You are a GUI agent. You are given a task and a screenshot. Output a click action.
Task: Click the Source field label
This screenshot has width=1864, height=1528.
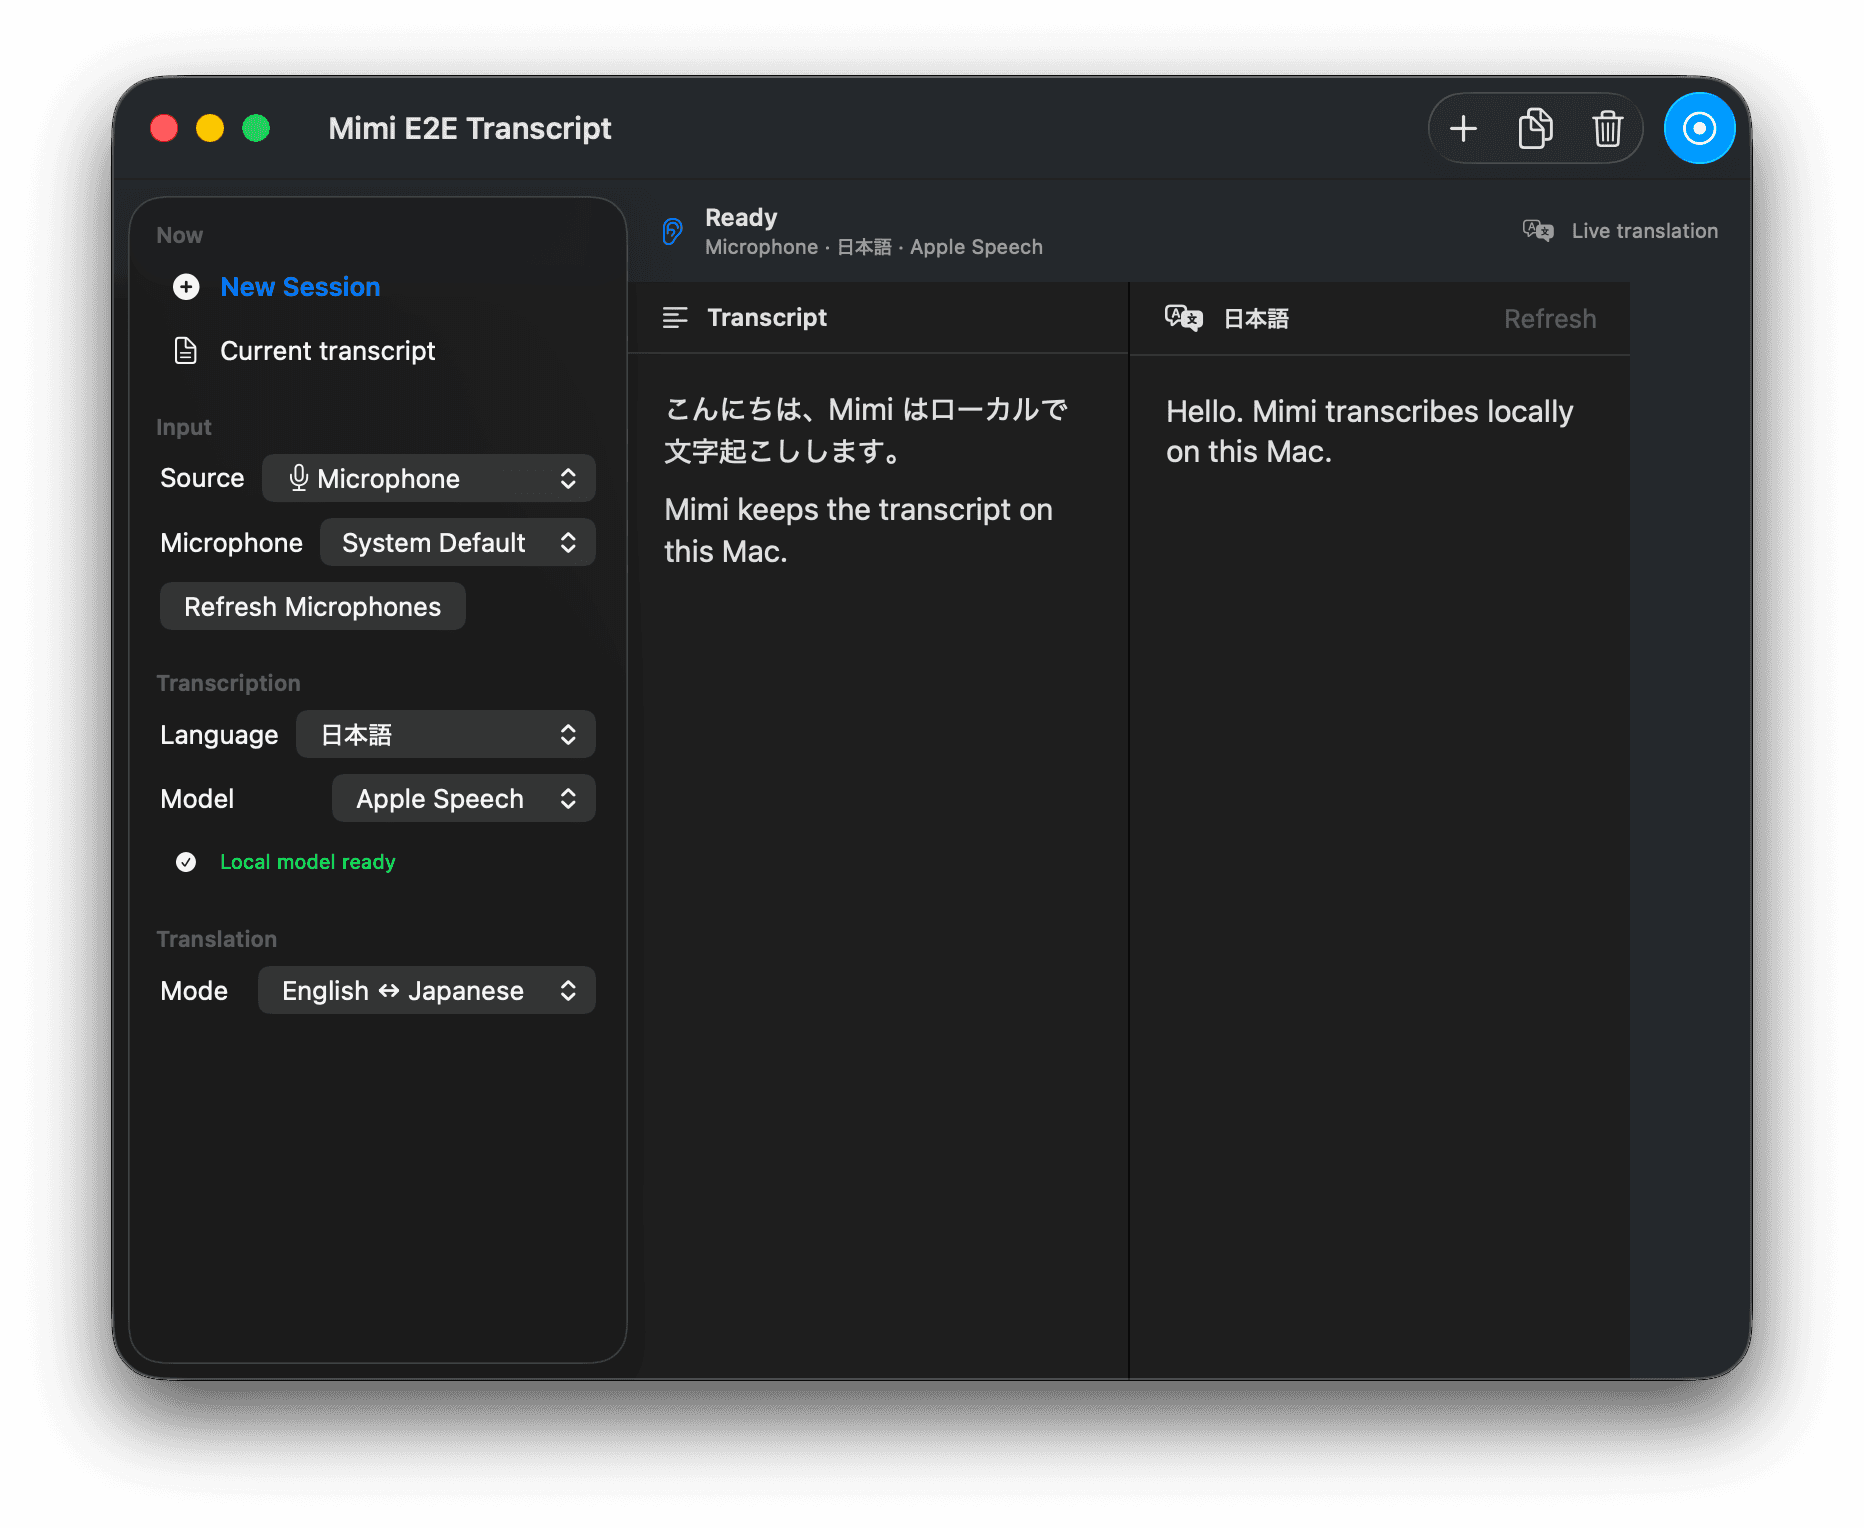[202, 478]
